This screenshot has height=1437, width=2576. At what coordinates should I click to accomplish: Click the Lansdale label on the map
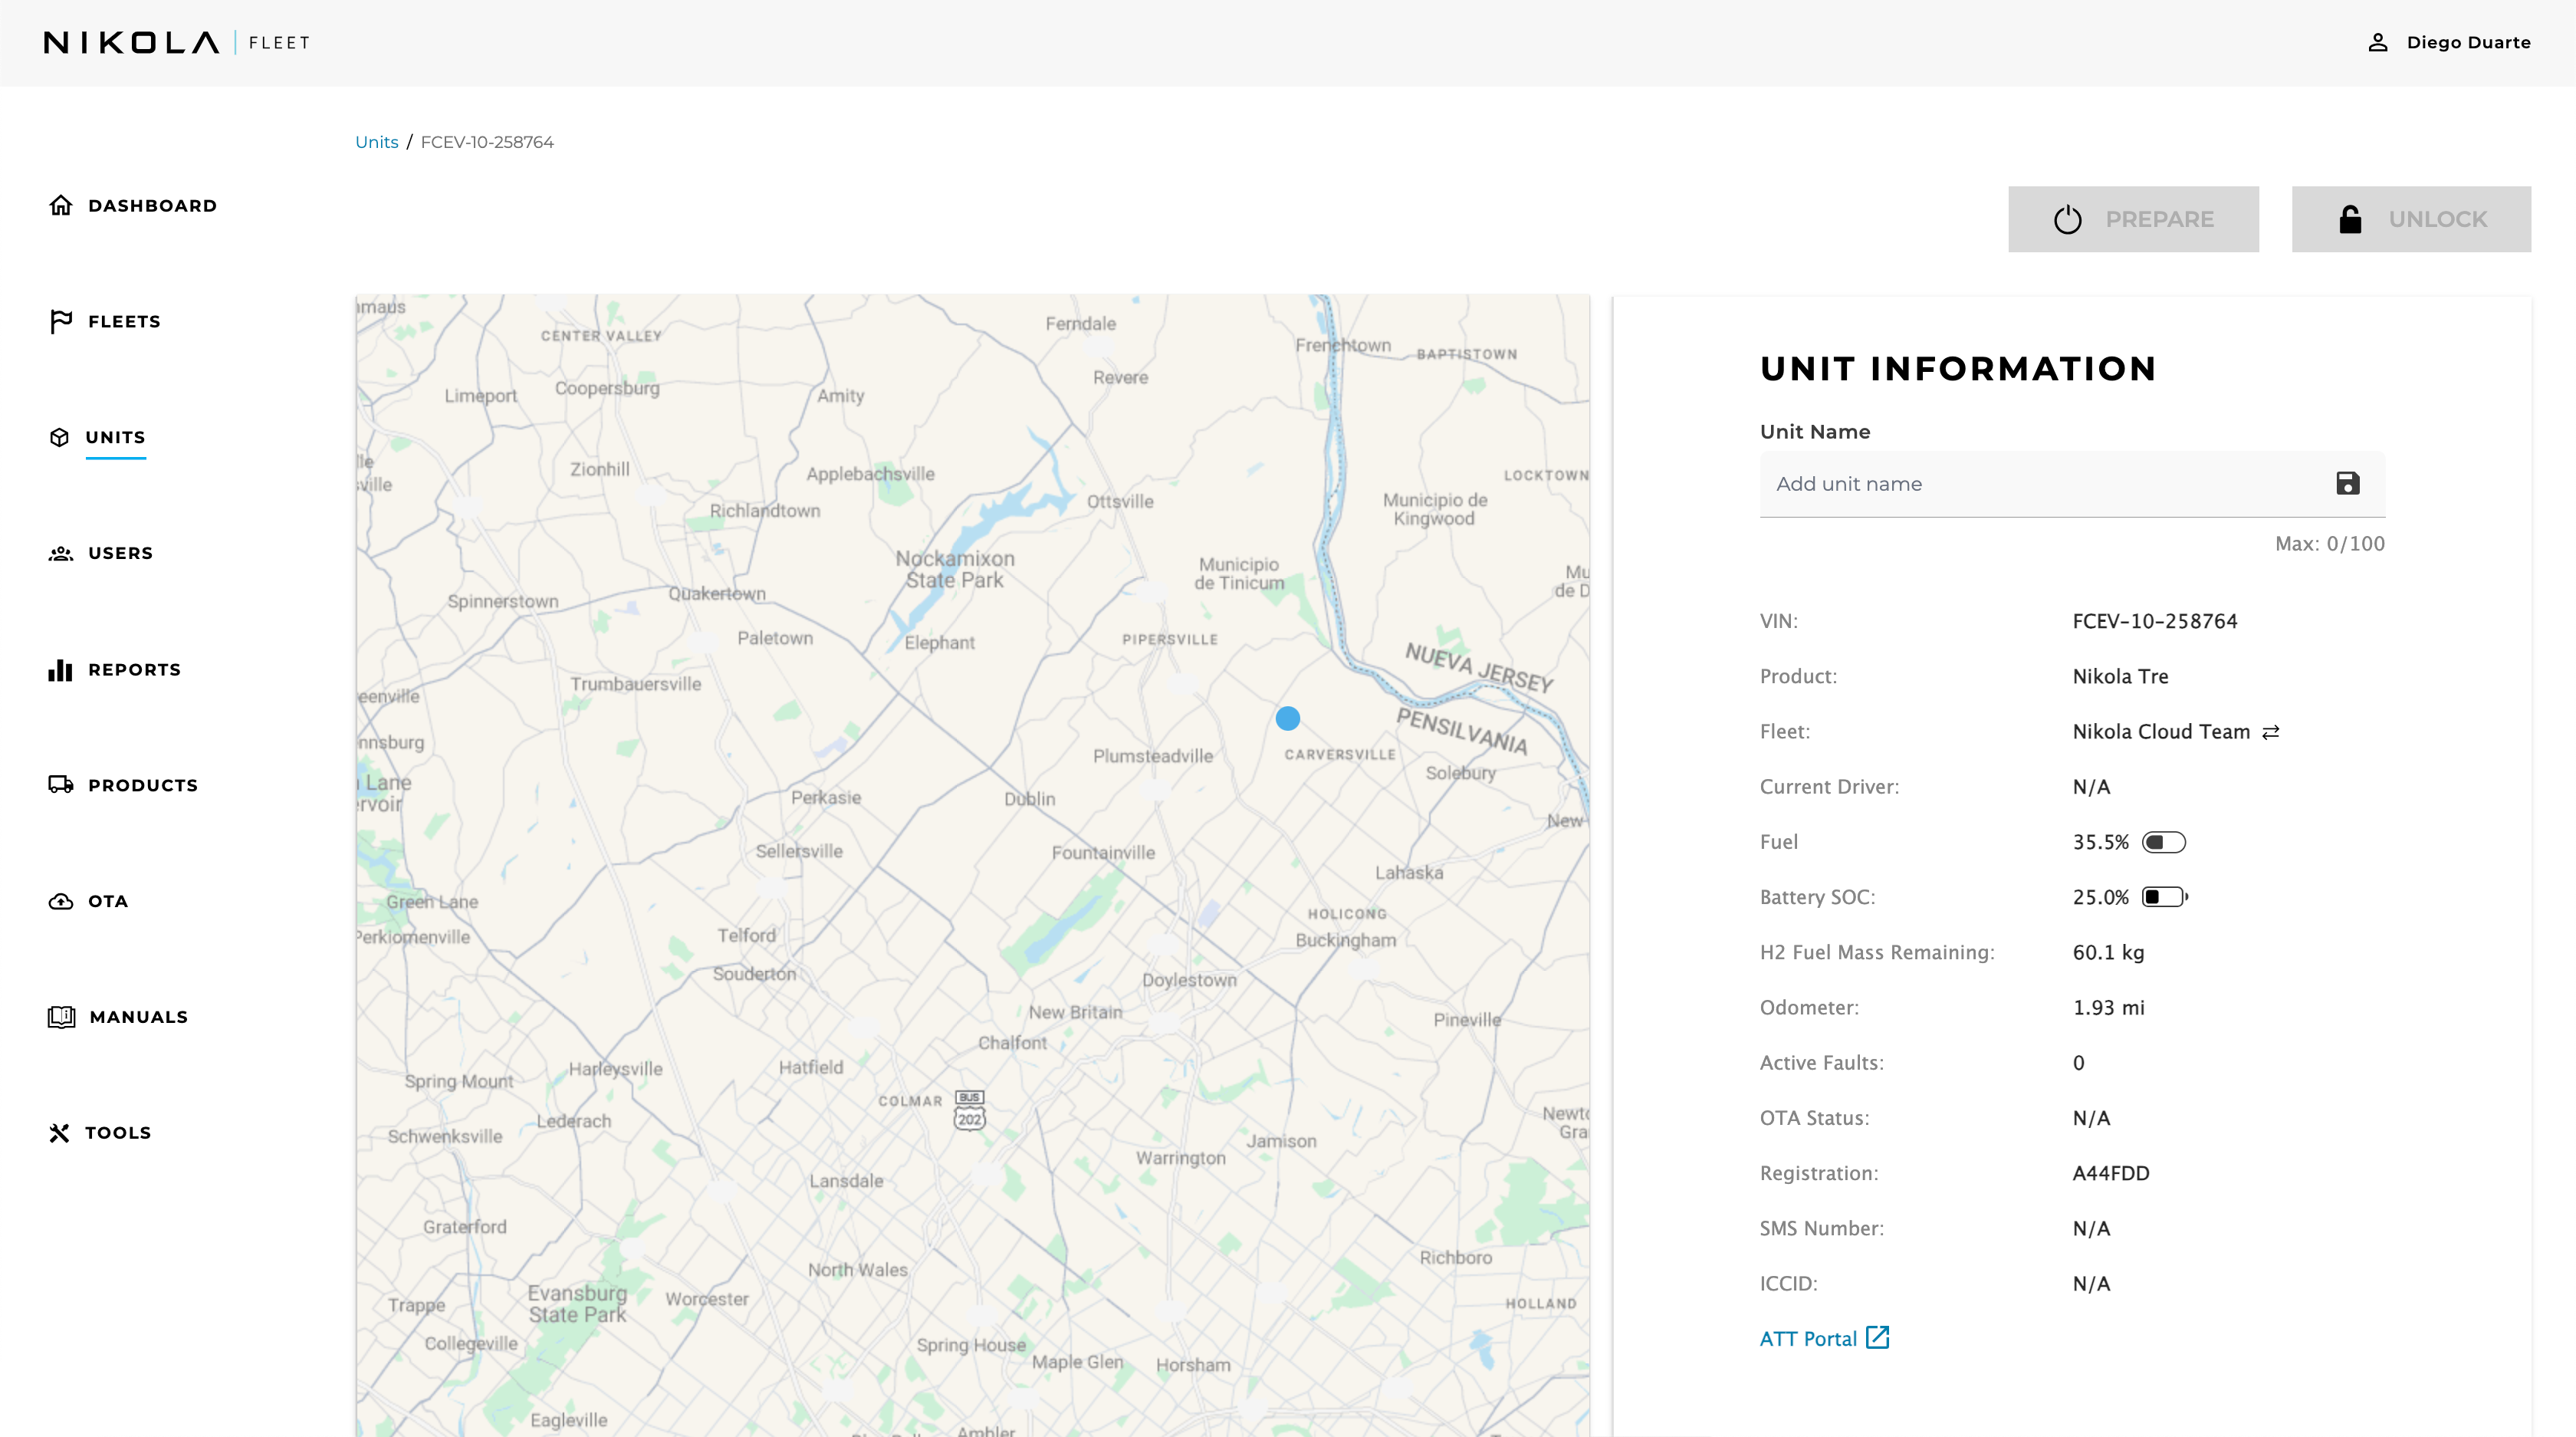(846, 1181)
